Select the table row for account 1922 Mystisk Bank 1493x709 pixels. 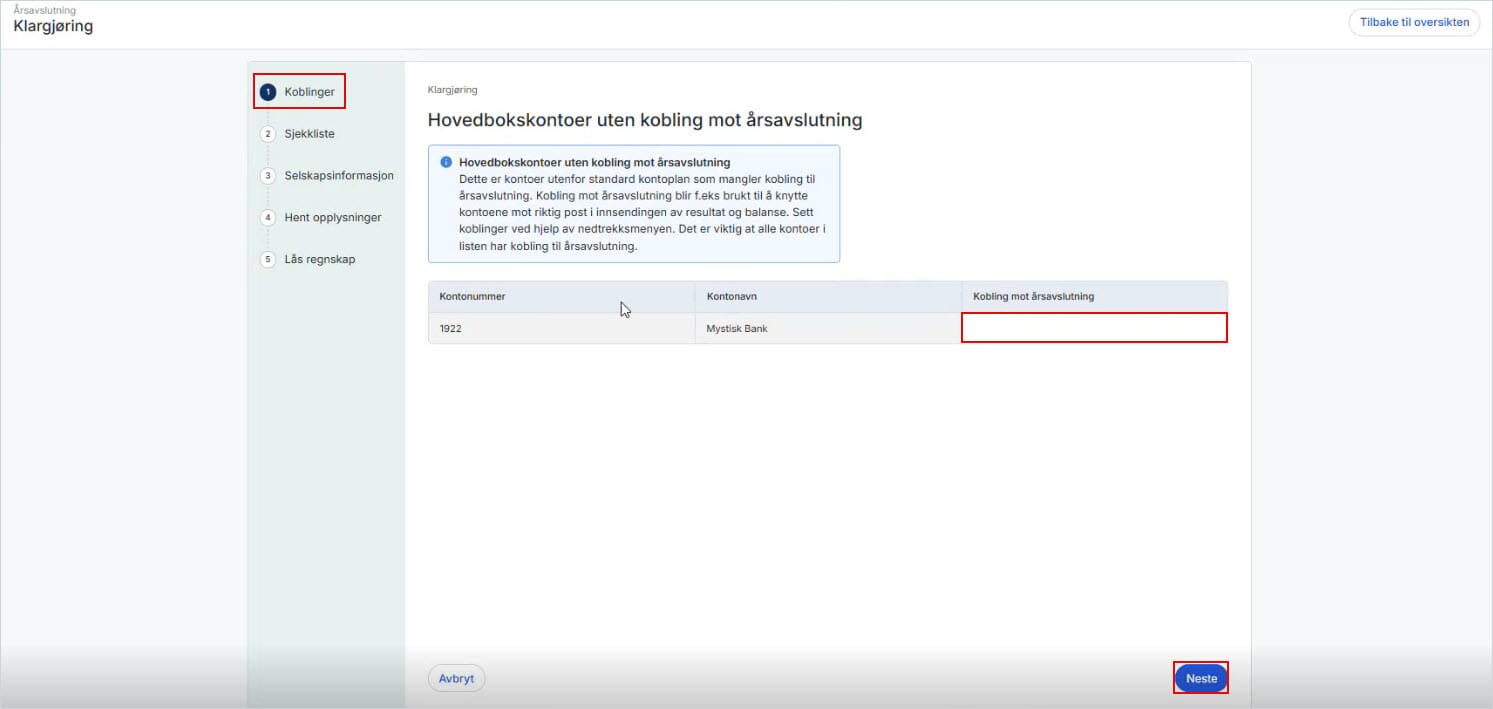pos(600,328)
